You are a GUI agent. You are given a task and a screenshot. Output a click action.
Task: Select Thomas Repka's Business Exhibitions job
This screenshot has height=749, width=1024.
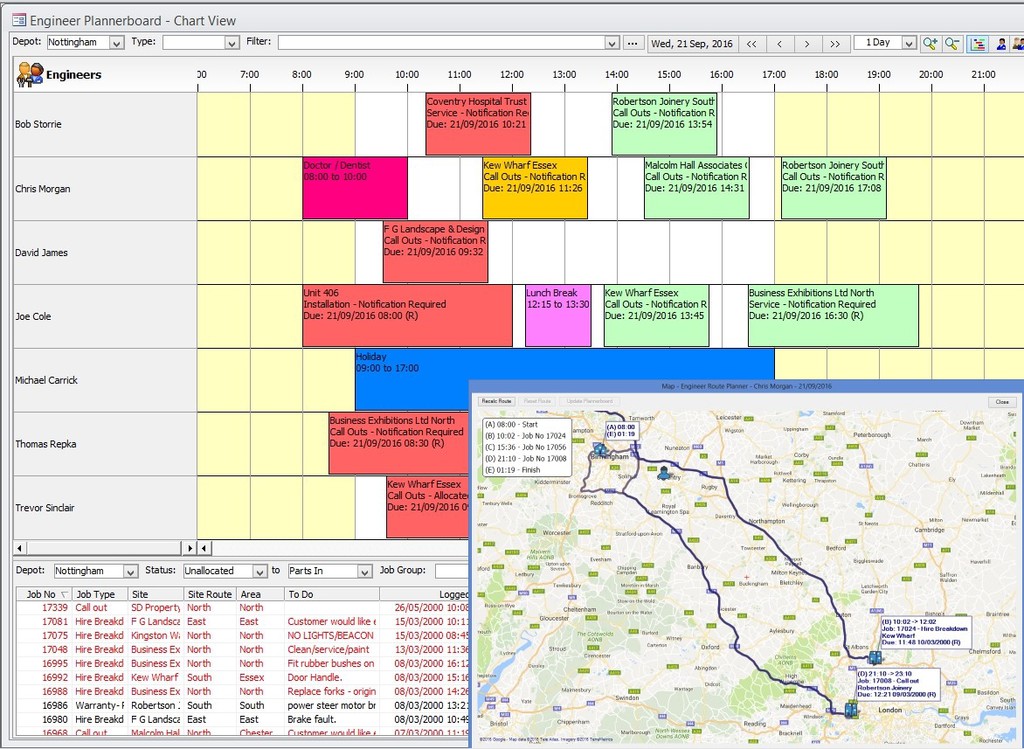tap(398, 443)
